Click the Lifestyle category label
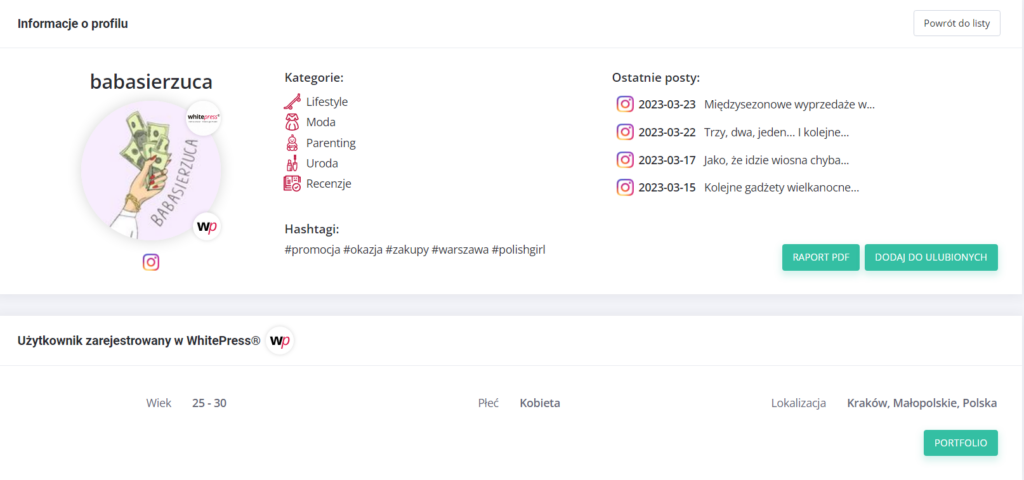The height and width of the screenshot is (480, 1024). (x=327, y=102)
